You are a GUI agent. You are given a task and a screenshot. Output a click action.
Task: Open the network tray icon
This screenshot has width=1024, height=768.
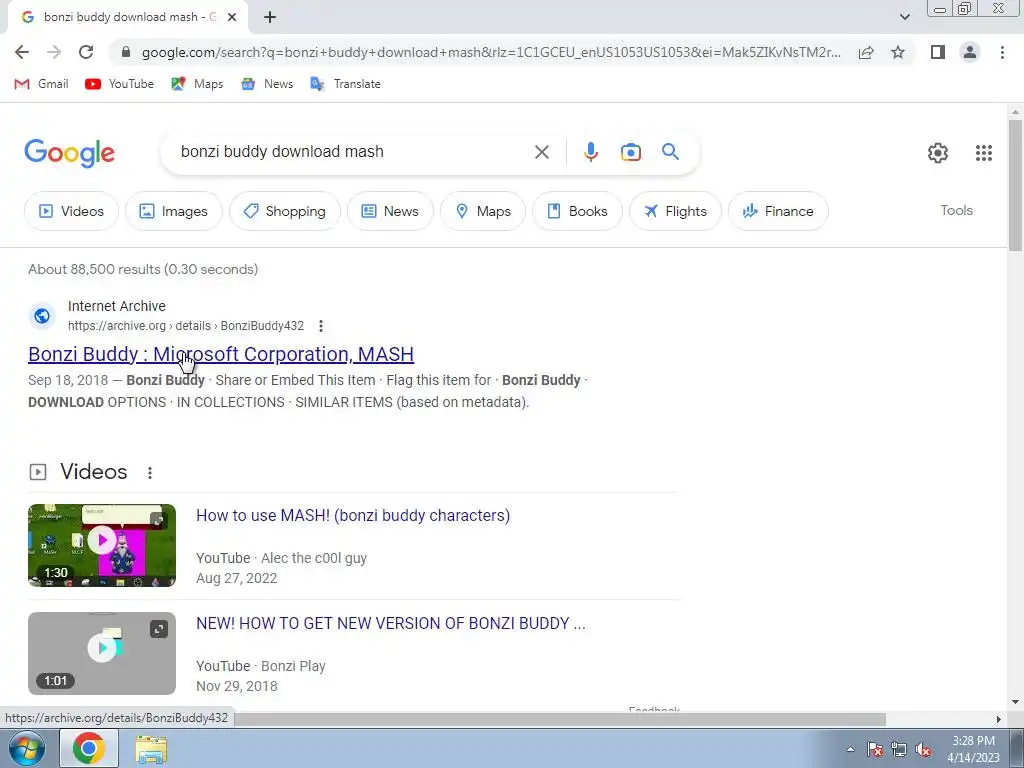[x=899, y=750]
